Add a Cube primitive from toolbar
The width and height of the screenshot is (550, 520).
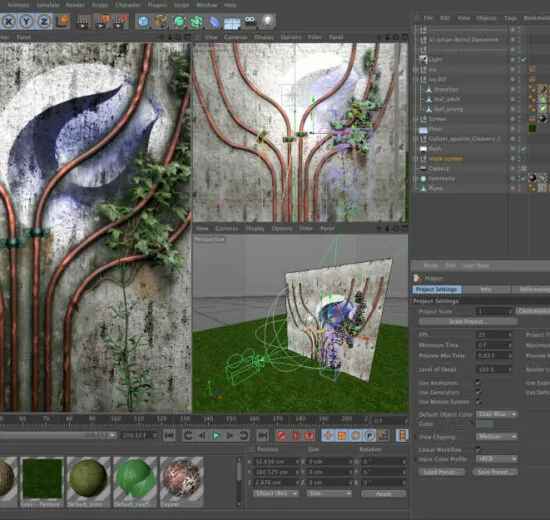click(x=143, y=22)
